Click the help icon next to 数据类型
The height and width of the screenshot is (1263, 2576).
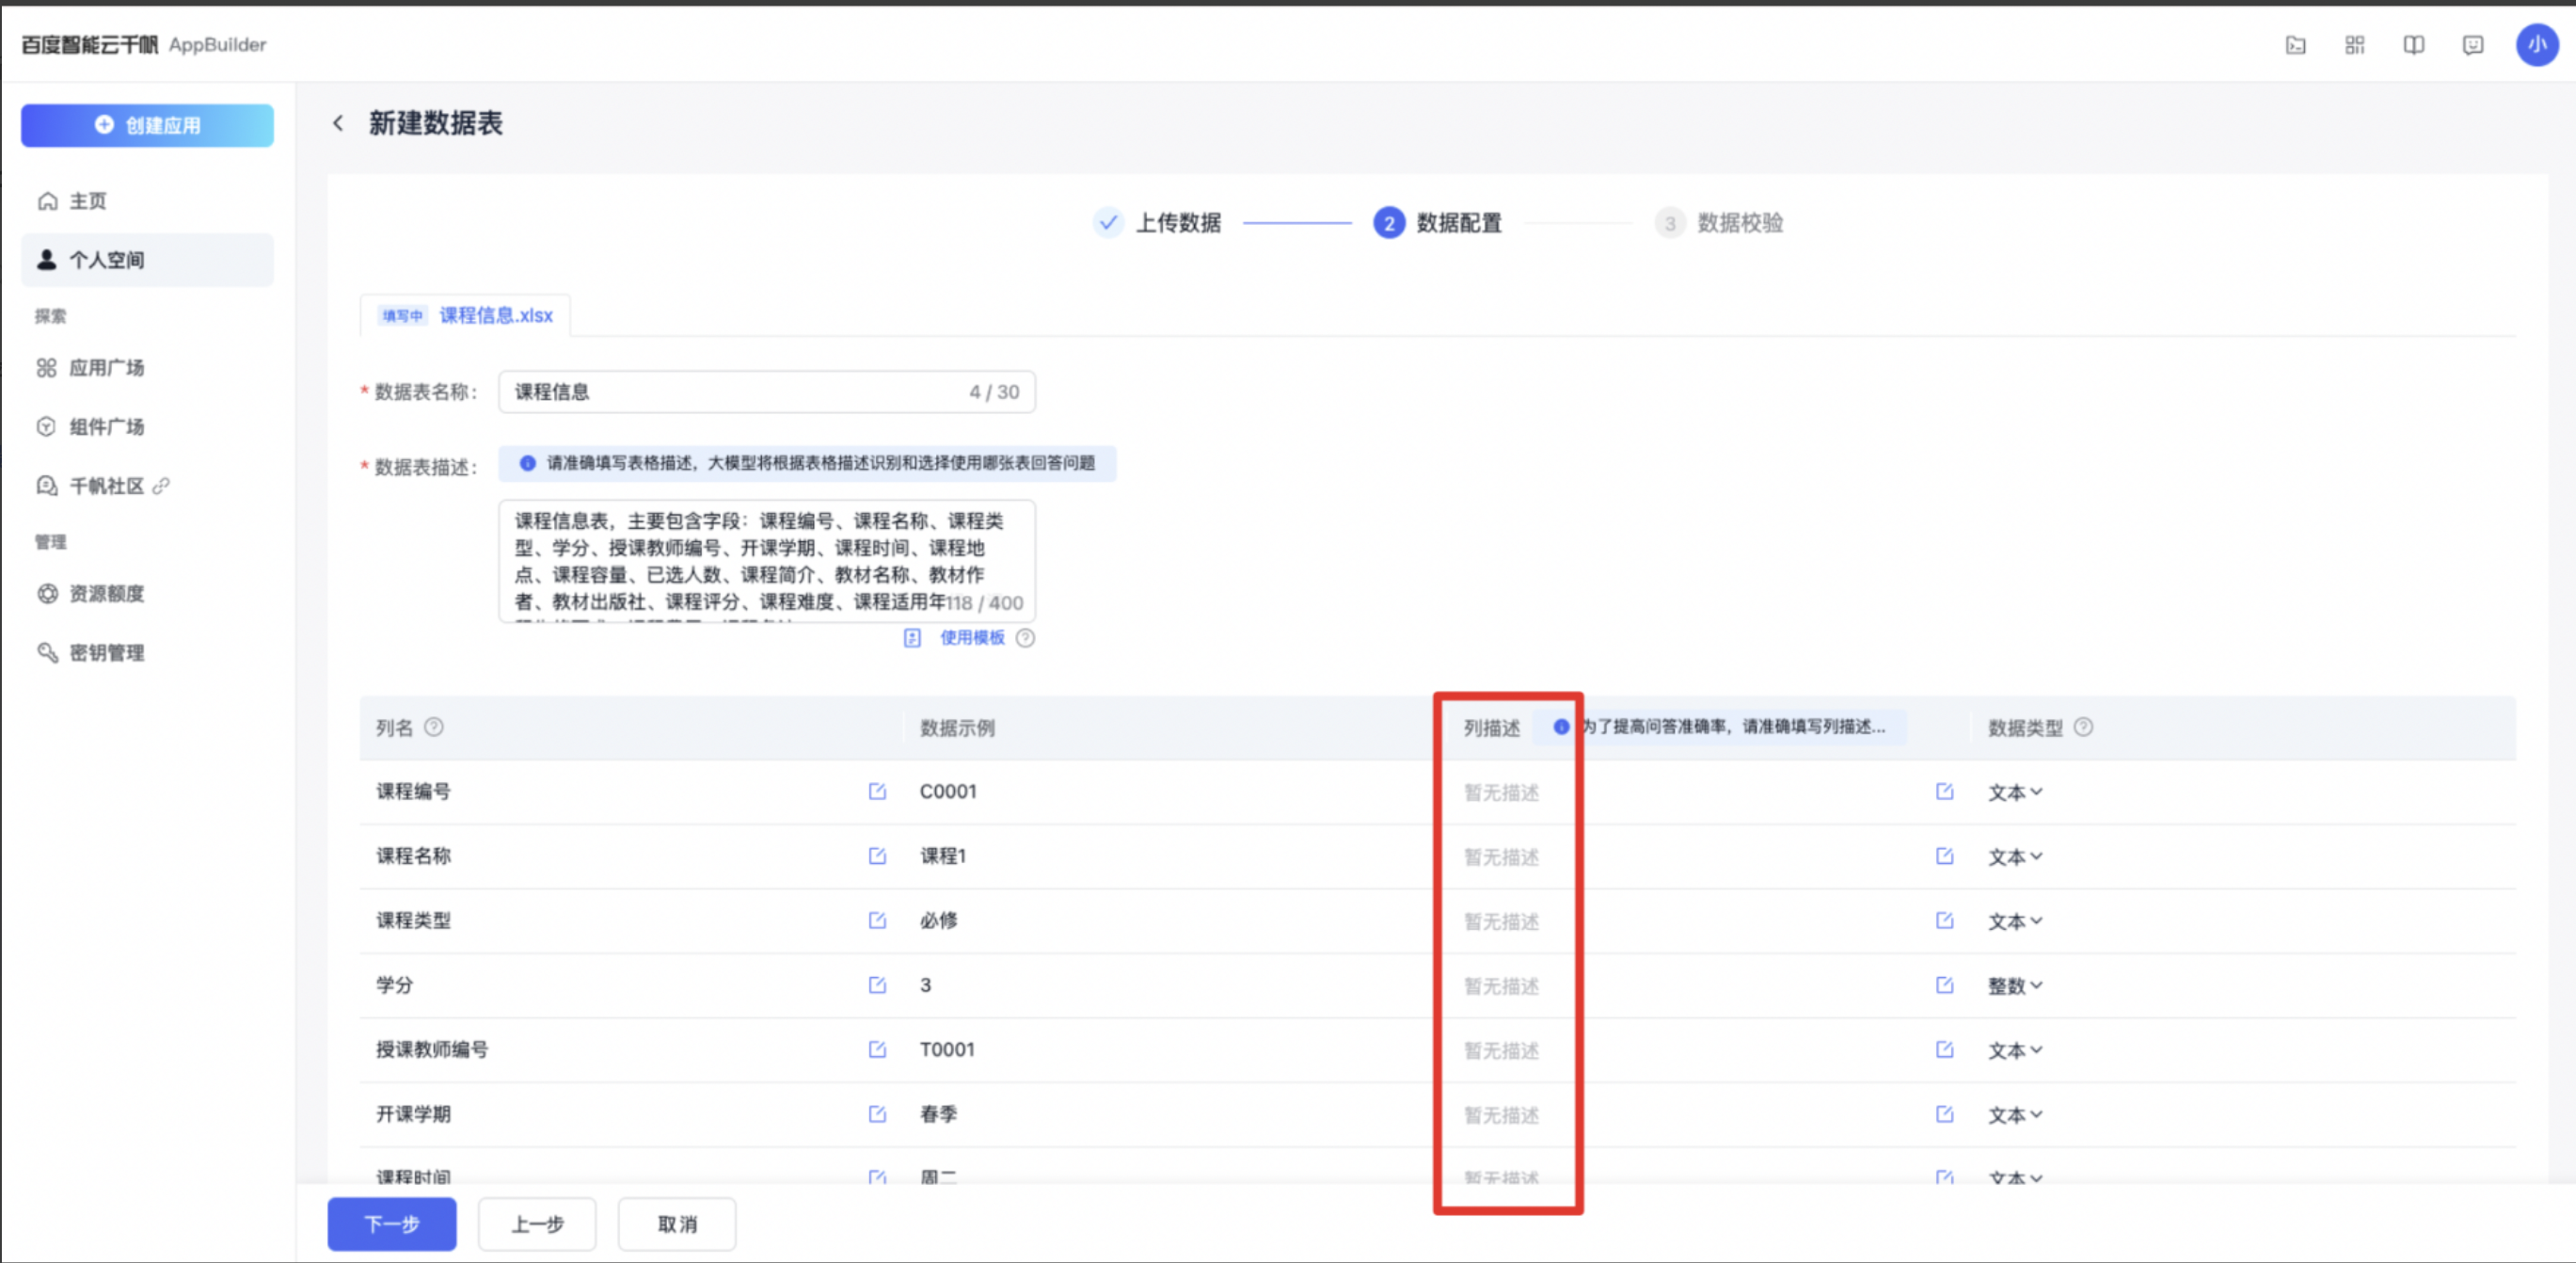[2084, 727]
